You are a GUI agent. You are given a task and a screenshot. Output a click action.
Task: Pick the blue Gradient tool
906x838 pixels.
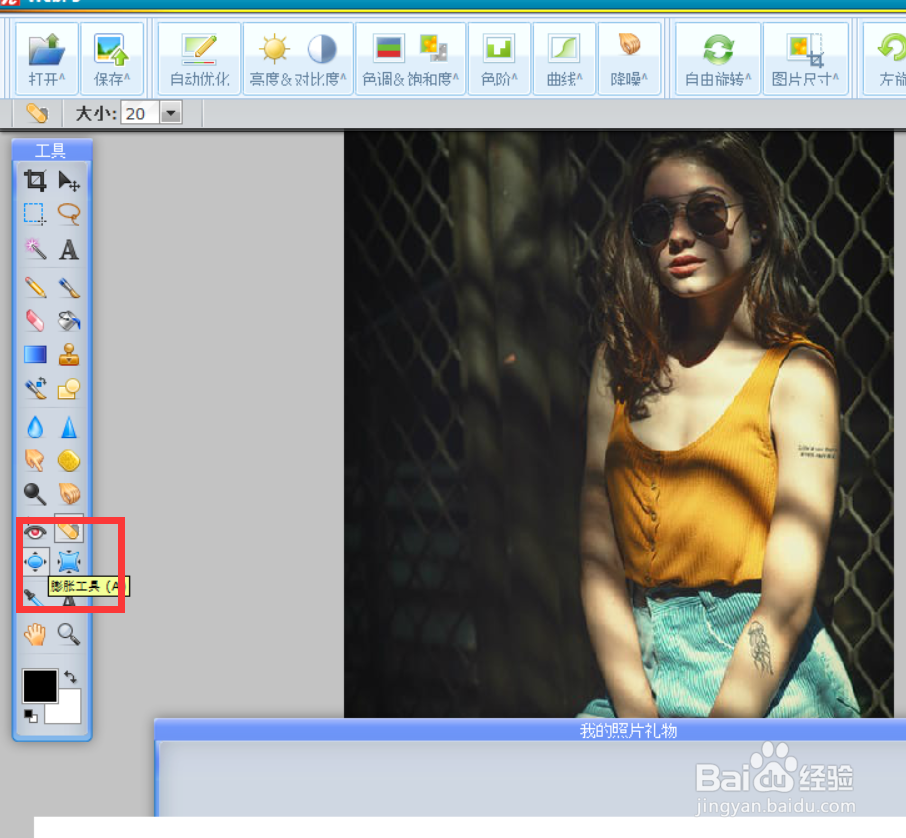tap(35, 354)
